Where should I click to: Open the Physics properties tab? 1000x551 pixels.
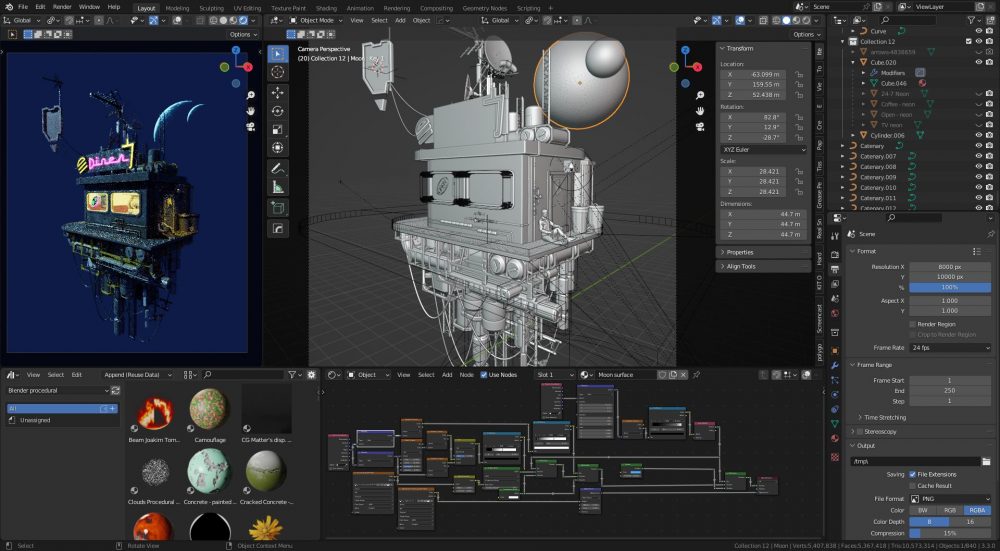835,395
